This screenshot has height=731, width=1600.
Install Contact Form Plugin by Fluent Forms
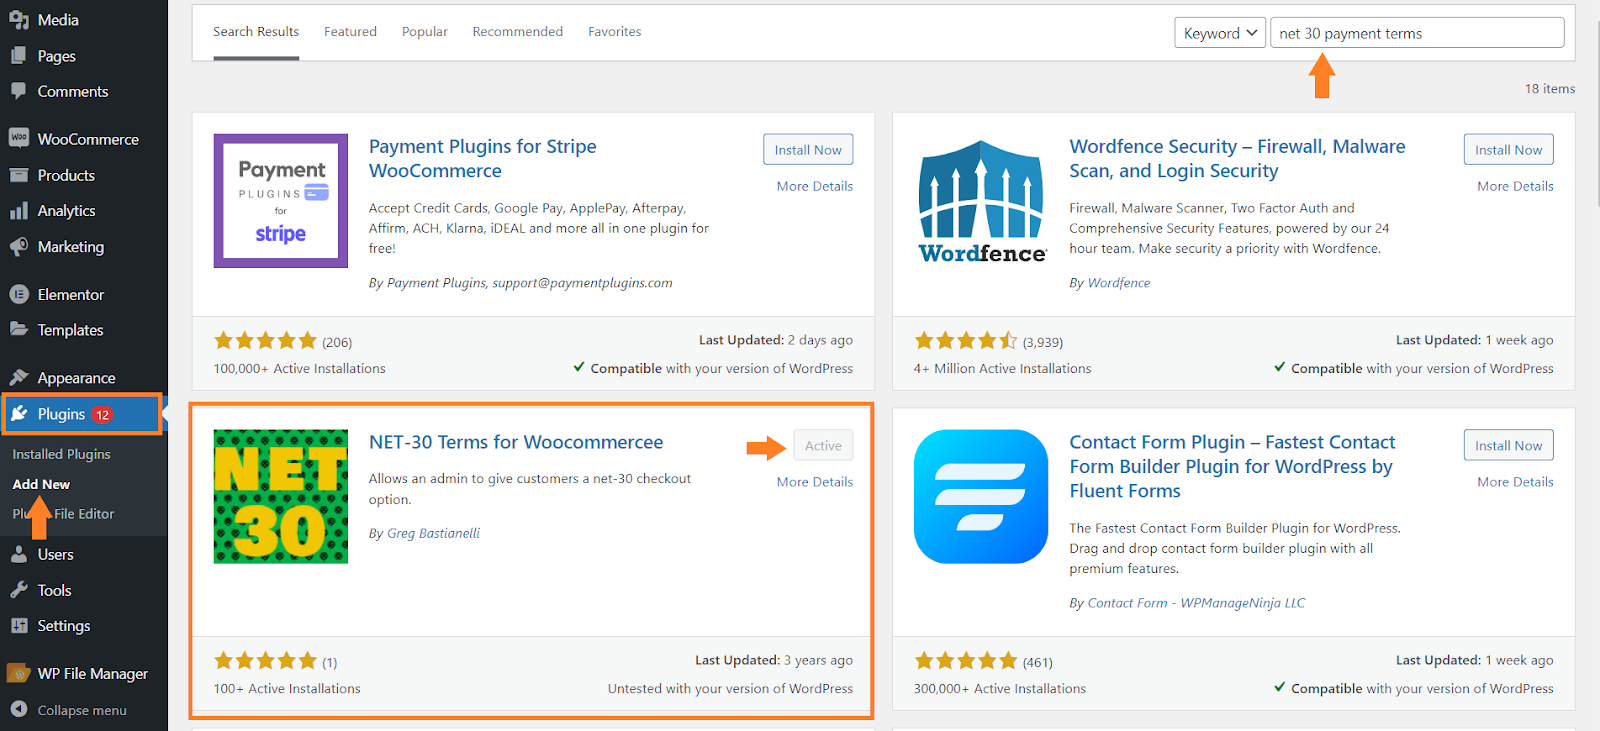coord(1508,446)
